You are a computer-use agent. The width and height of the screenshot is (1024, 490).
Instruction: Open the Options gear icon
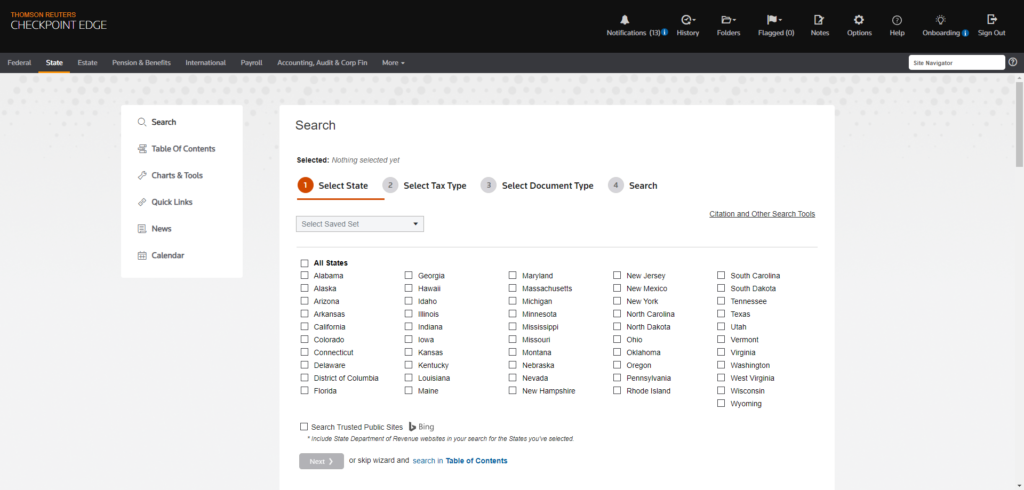pyautogui.click(x=858, y=19)
